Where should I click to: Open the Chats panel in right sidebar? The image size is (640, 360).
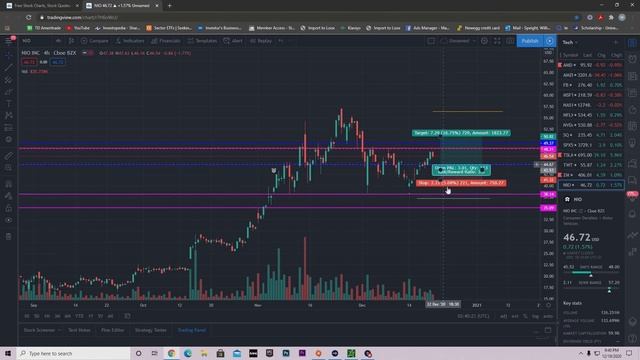pos(632,164)
